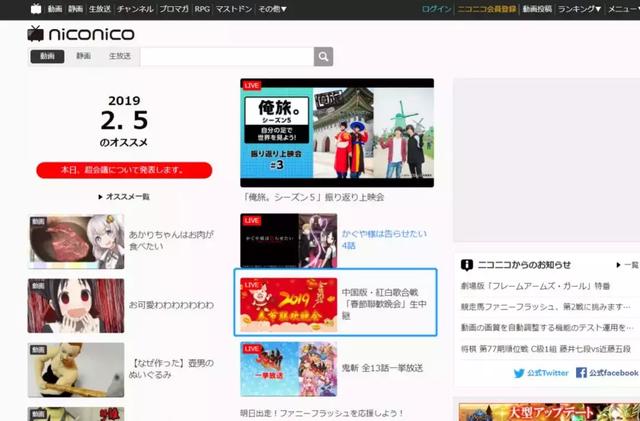Expand the ランキング dropdown menu
The width and height of the screenshot is (640, 421).
[579, 9]
